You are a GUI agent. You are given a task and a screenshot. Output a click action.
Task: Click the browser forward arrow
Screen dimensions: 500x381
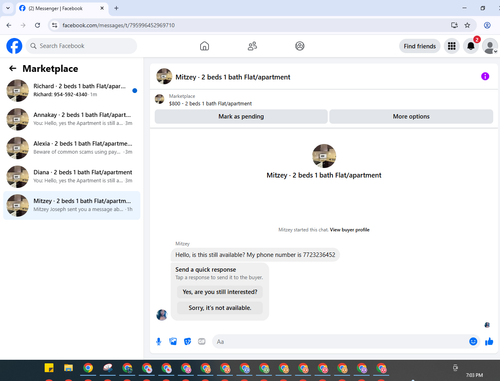(23, 25)
